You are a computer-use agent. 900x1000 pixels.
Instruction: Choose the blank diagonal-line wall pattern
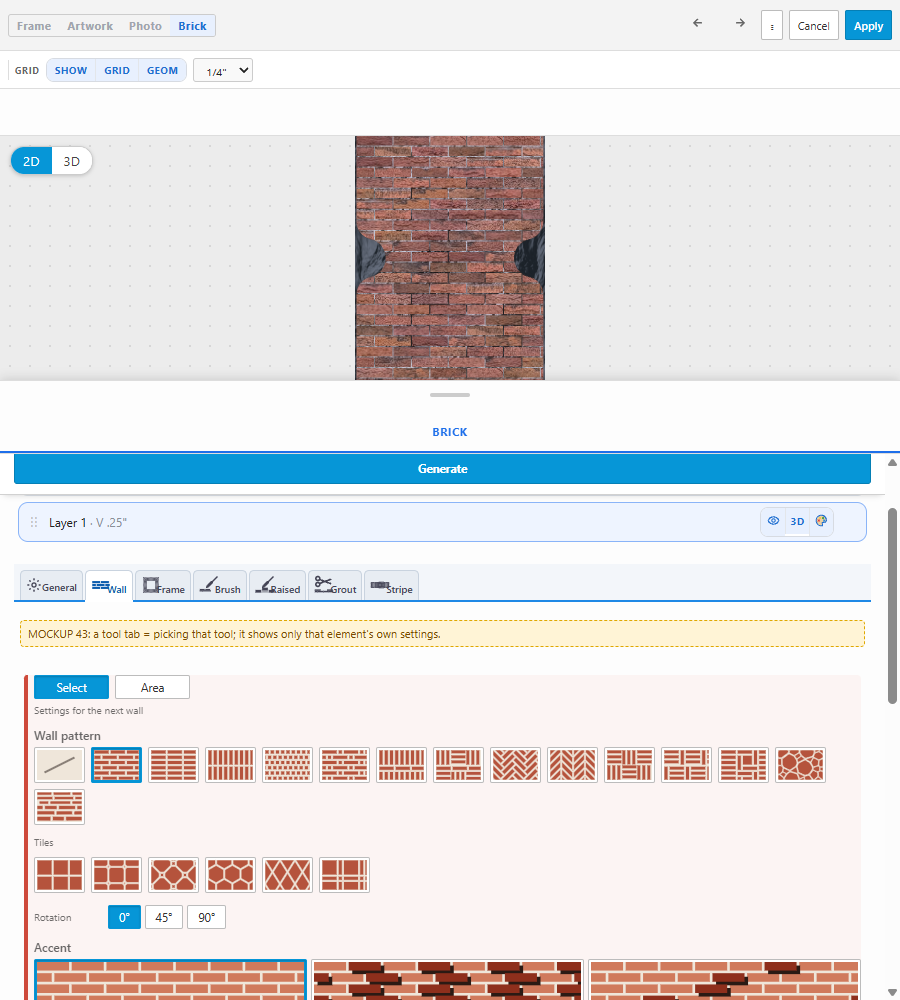[x=59, y=765]
